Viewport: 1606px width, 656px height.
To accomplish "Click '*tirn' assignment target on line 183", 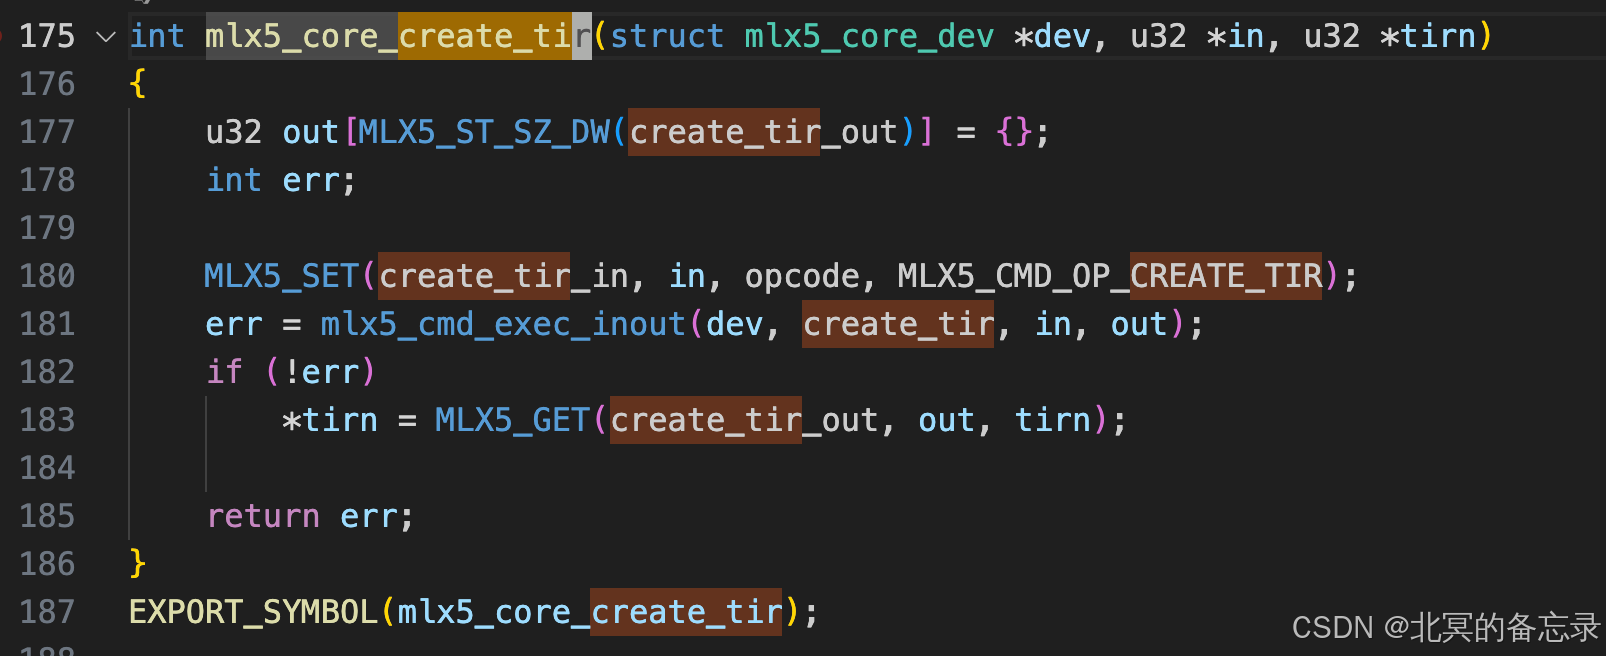I will coord(330,420).
